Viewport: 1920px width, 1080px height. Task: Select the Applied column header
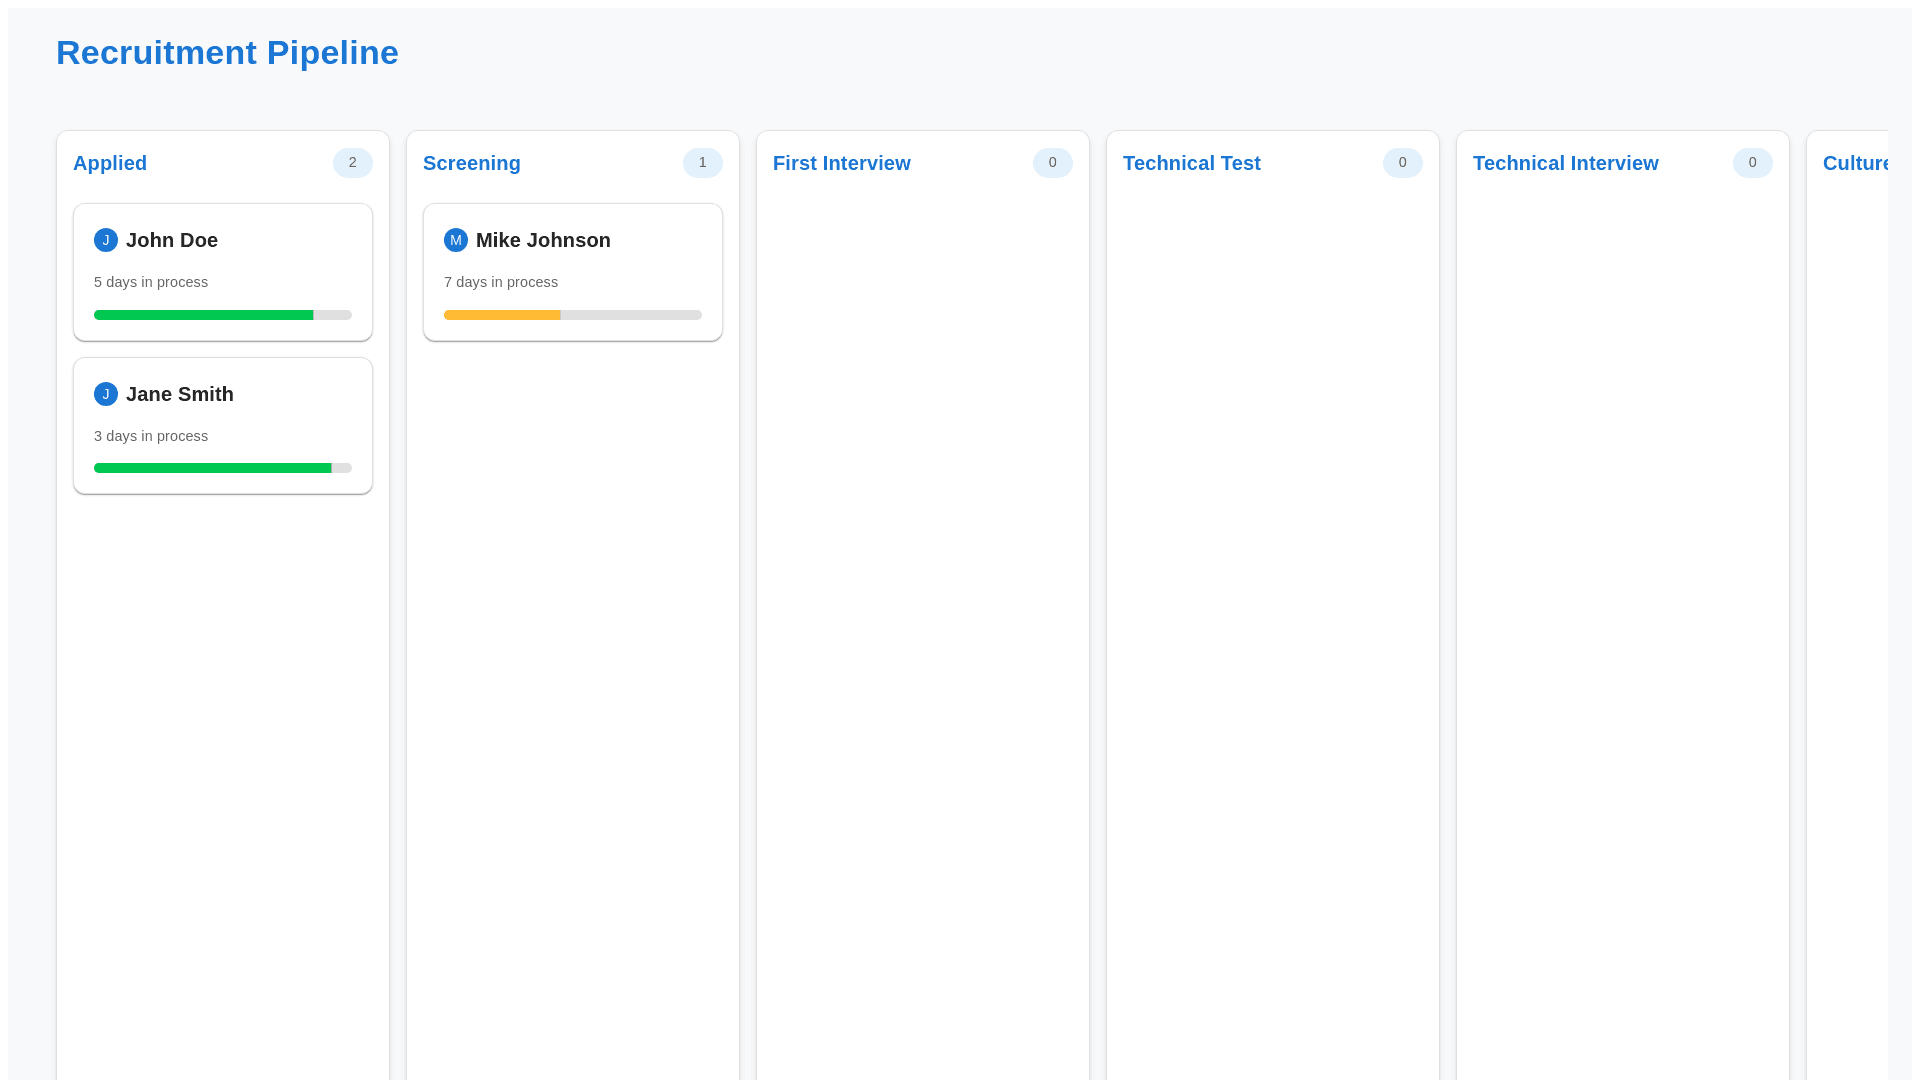pyautogui.click(x=110, y=163)
